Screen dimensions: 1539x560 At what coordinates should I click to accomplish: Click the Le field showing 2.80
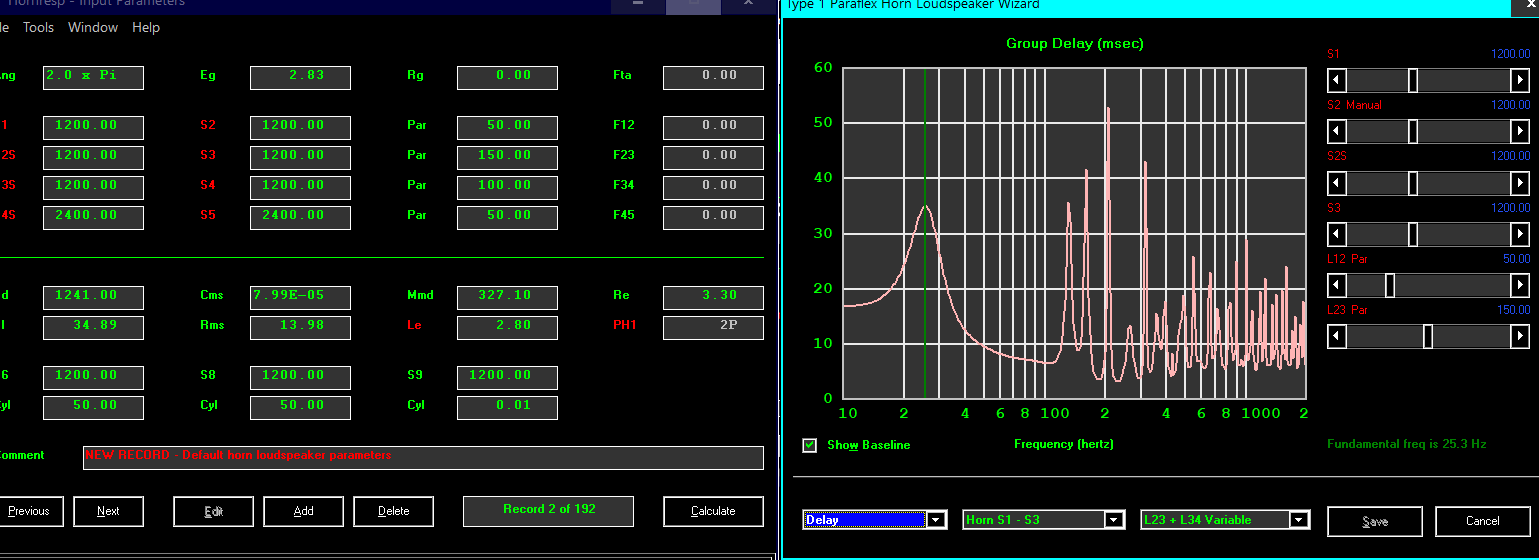[x=507, y=327]
